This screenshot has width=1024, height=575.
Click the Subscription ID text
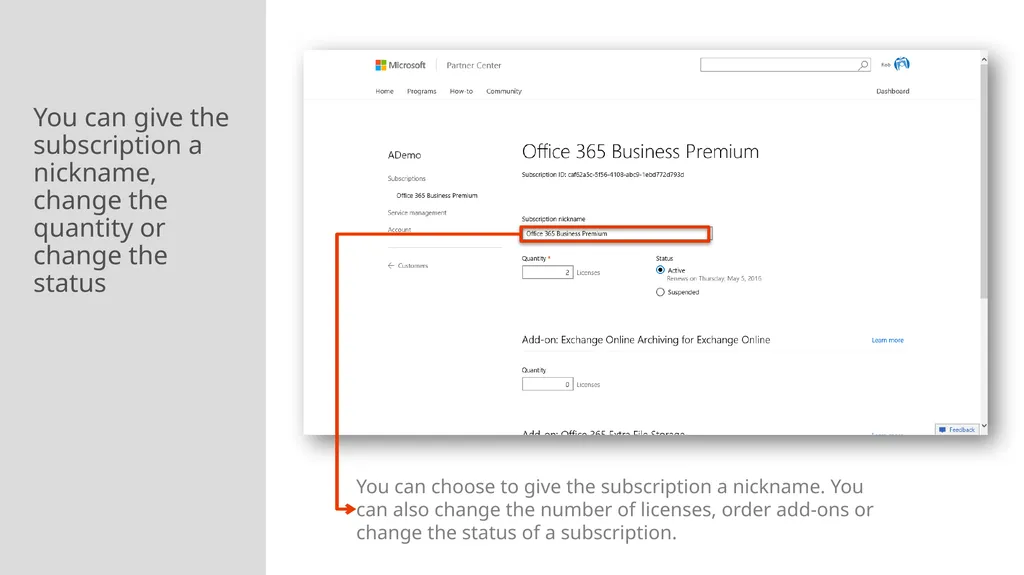point(603,174)
